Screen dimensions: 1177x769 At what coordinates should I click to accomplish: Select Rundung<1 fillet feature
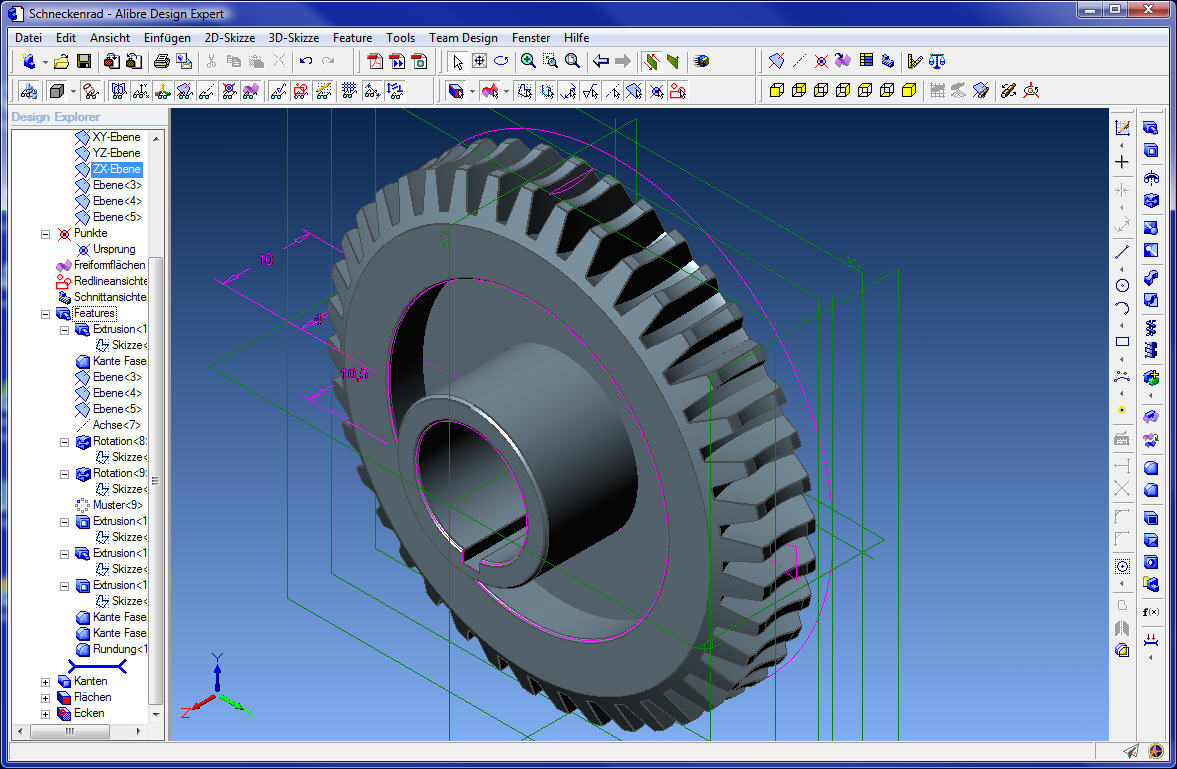[x=119, y=649]
